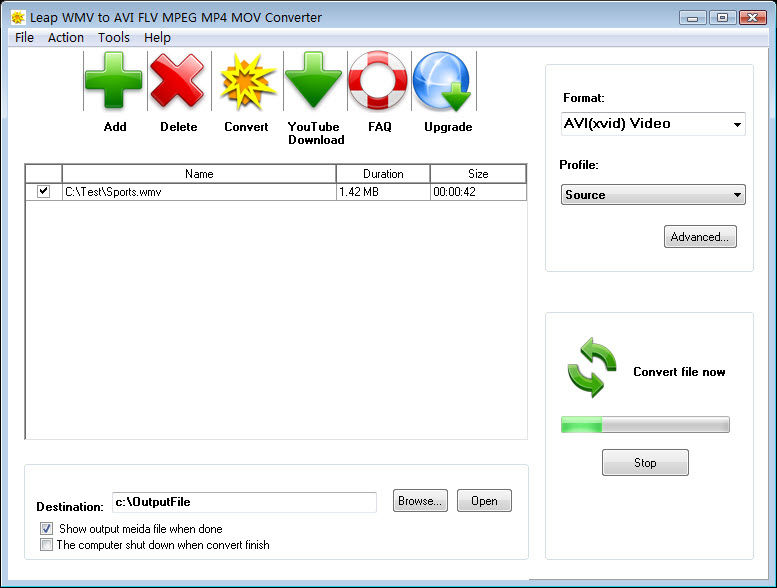Sort by the Name column header
777x588 pixels.
[199, 174]
